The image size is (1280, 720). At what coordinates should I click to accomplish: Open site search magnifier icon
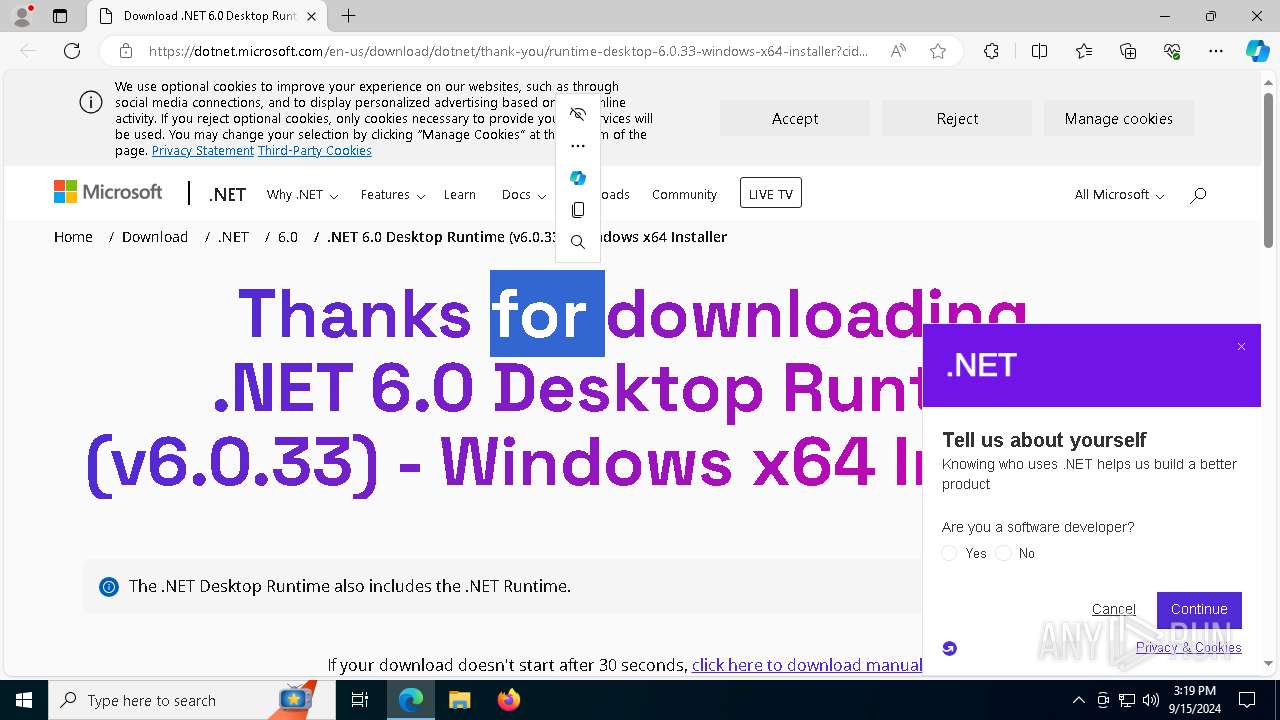tap(1198, 195)
